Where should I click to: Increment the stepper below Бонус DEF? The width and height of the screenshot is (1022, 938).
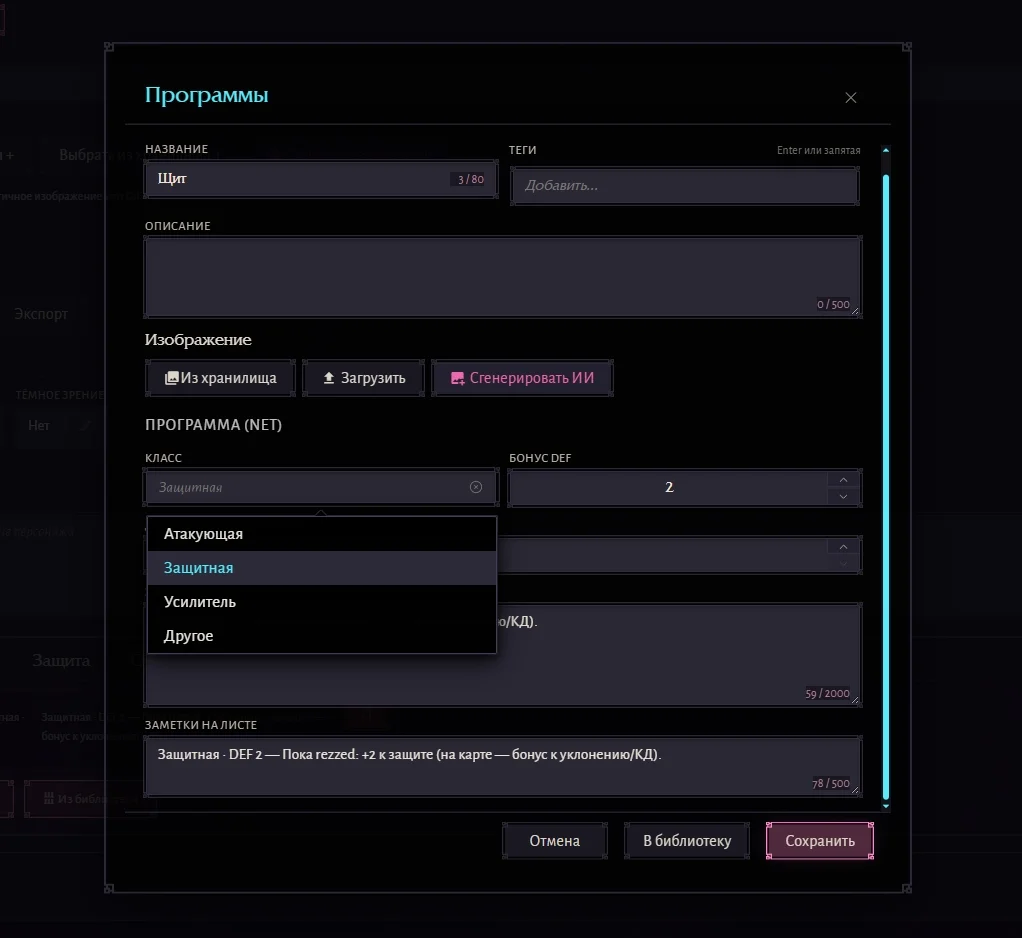point(843,547)
